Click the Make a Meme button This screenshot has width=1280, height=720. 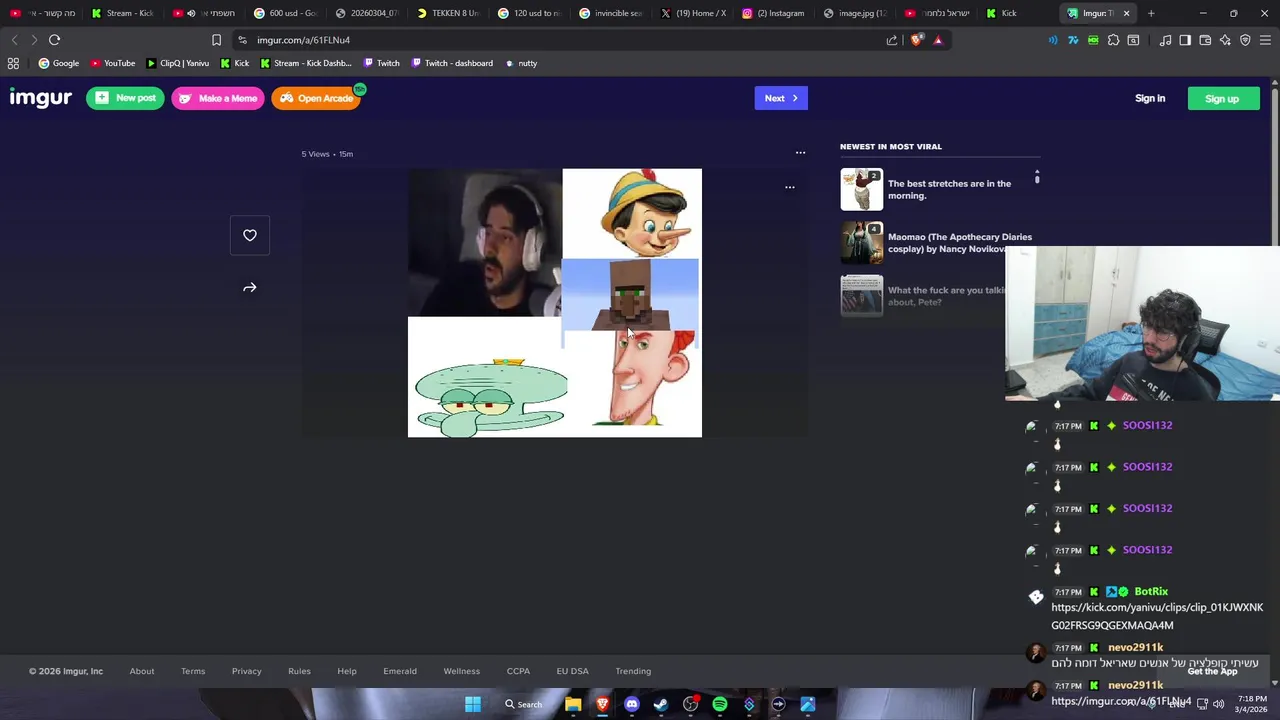pyautogui.click(x=217, y=98)
